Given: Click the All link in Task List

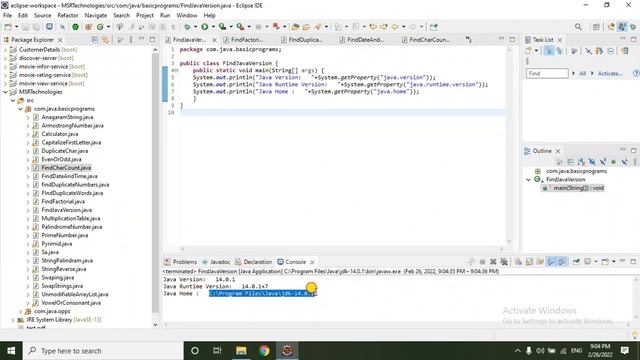Looking at the screenshot, I should click(582, 73).
